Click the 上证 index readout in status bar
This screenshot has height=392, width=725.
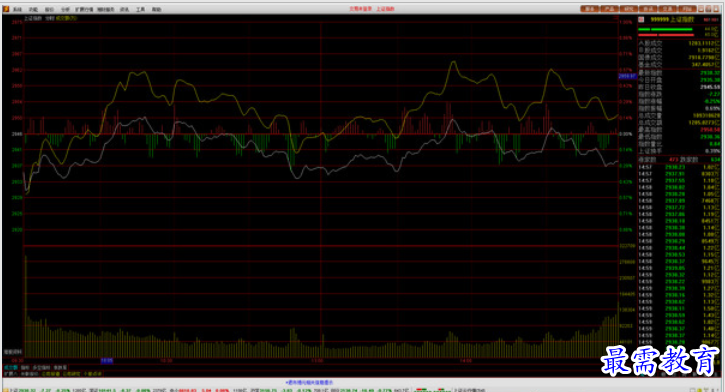click(x=39, y=390)
